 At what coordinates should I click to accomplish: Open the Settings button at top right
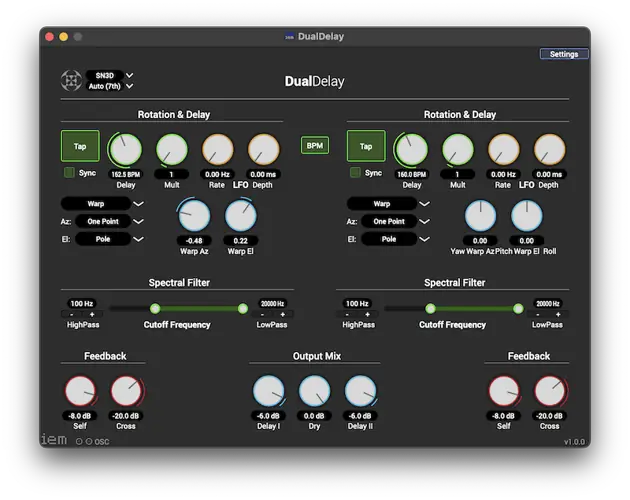564,54
